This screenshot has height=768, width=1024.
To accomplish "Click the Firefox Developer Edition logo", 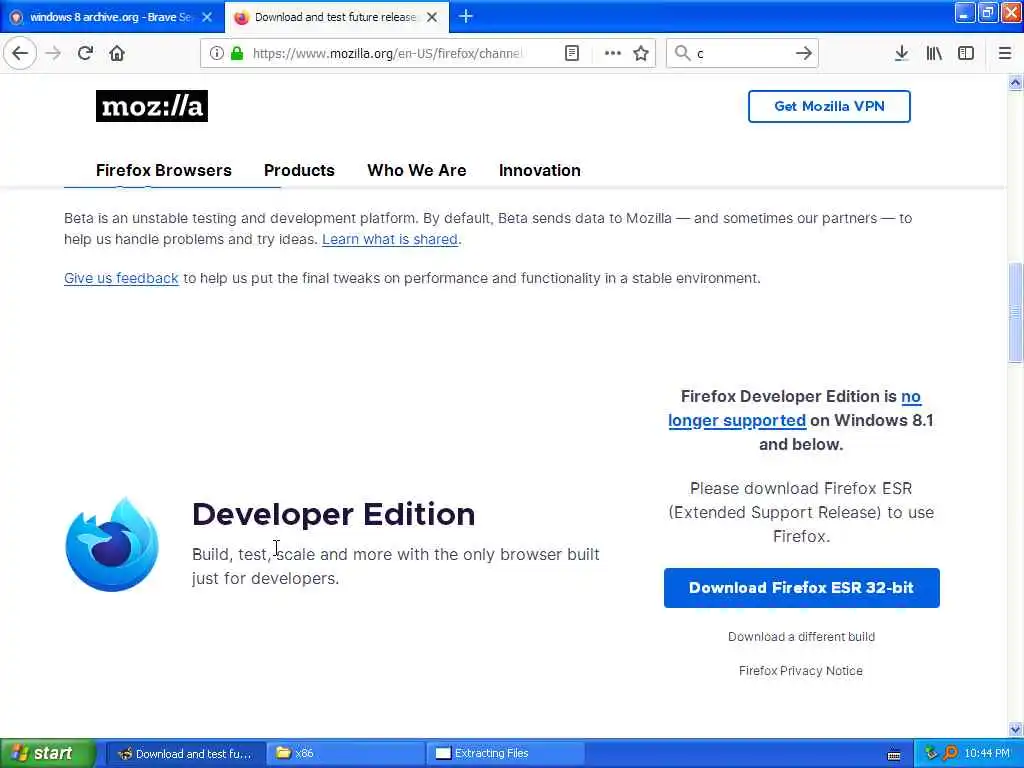I will coord(112,545).
